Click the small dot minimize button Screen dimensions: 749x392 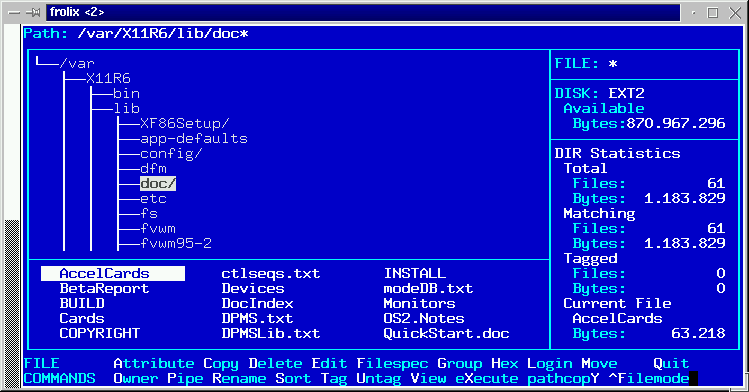(694, 13)
